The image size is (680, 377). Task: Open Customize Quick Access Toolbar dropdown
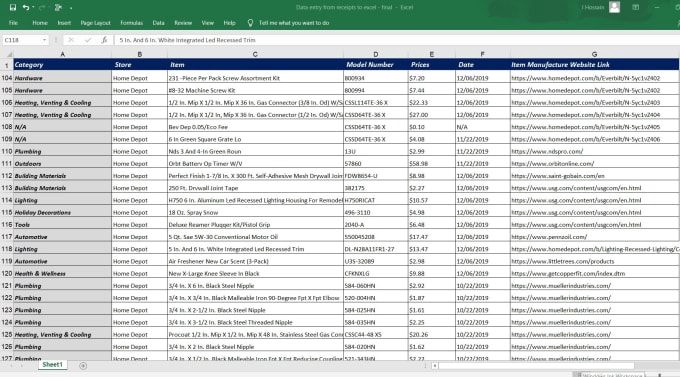point(71,8)
